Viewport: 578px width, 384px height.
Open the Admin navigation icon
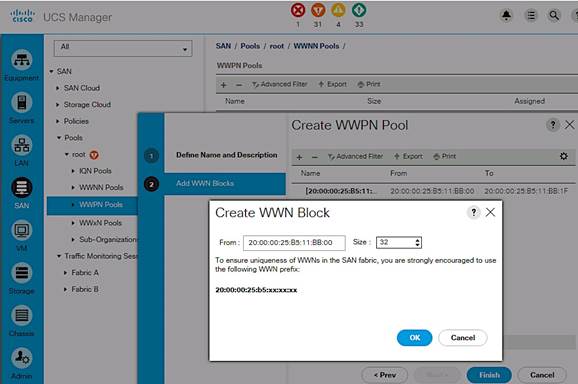[x=22, y=358]
